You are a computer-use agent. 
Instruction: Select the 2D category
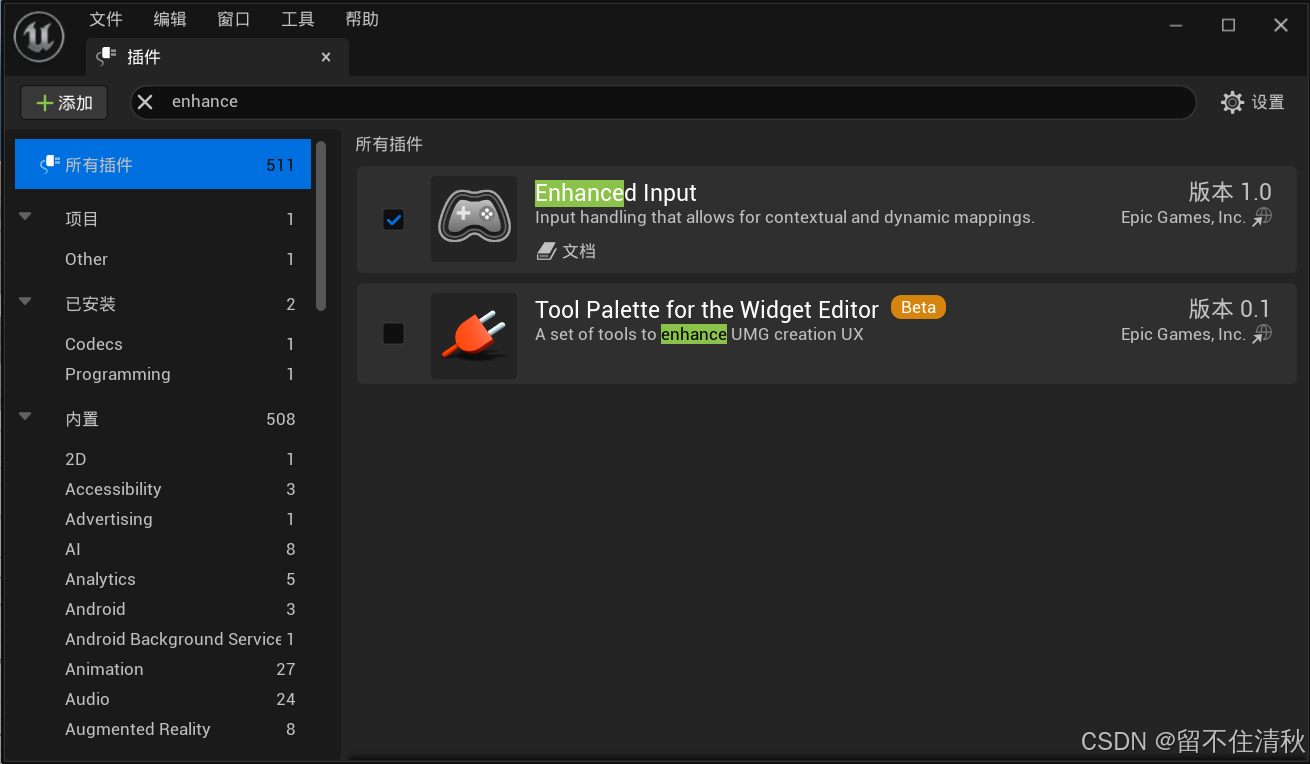(163, 459)
